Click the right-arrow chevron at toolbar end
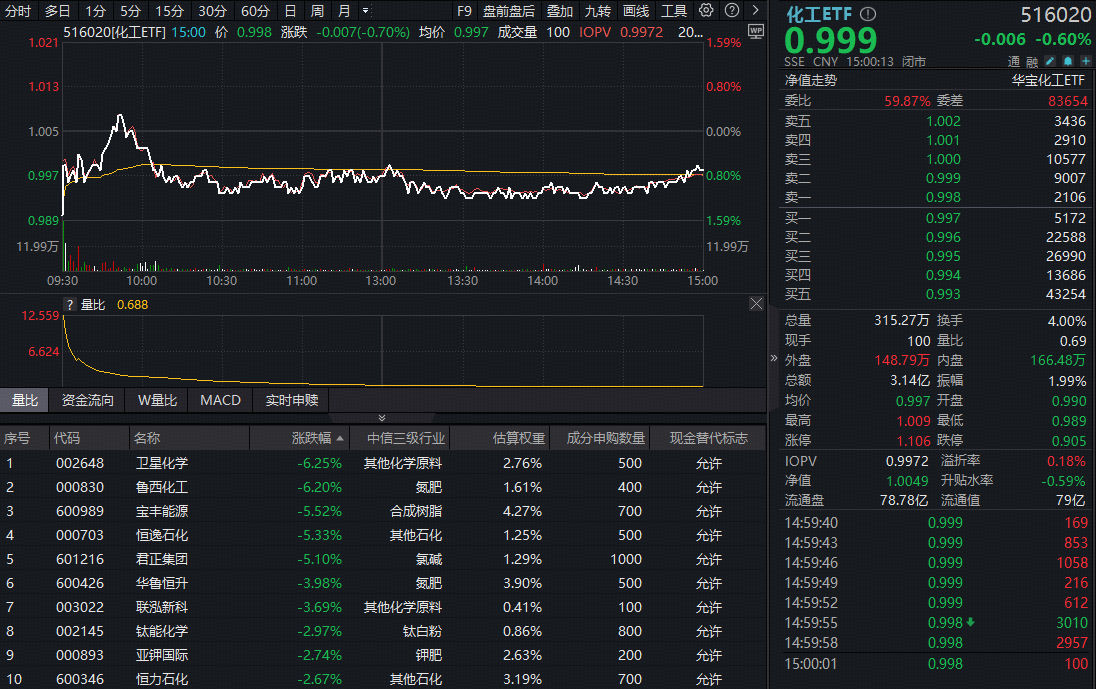Viewport: 1096px width, 689px height. pos(756,10)
